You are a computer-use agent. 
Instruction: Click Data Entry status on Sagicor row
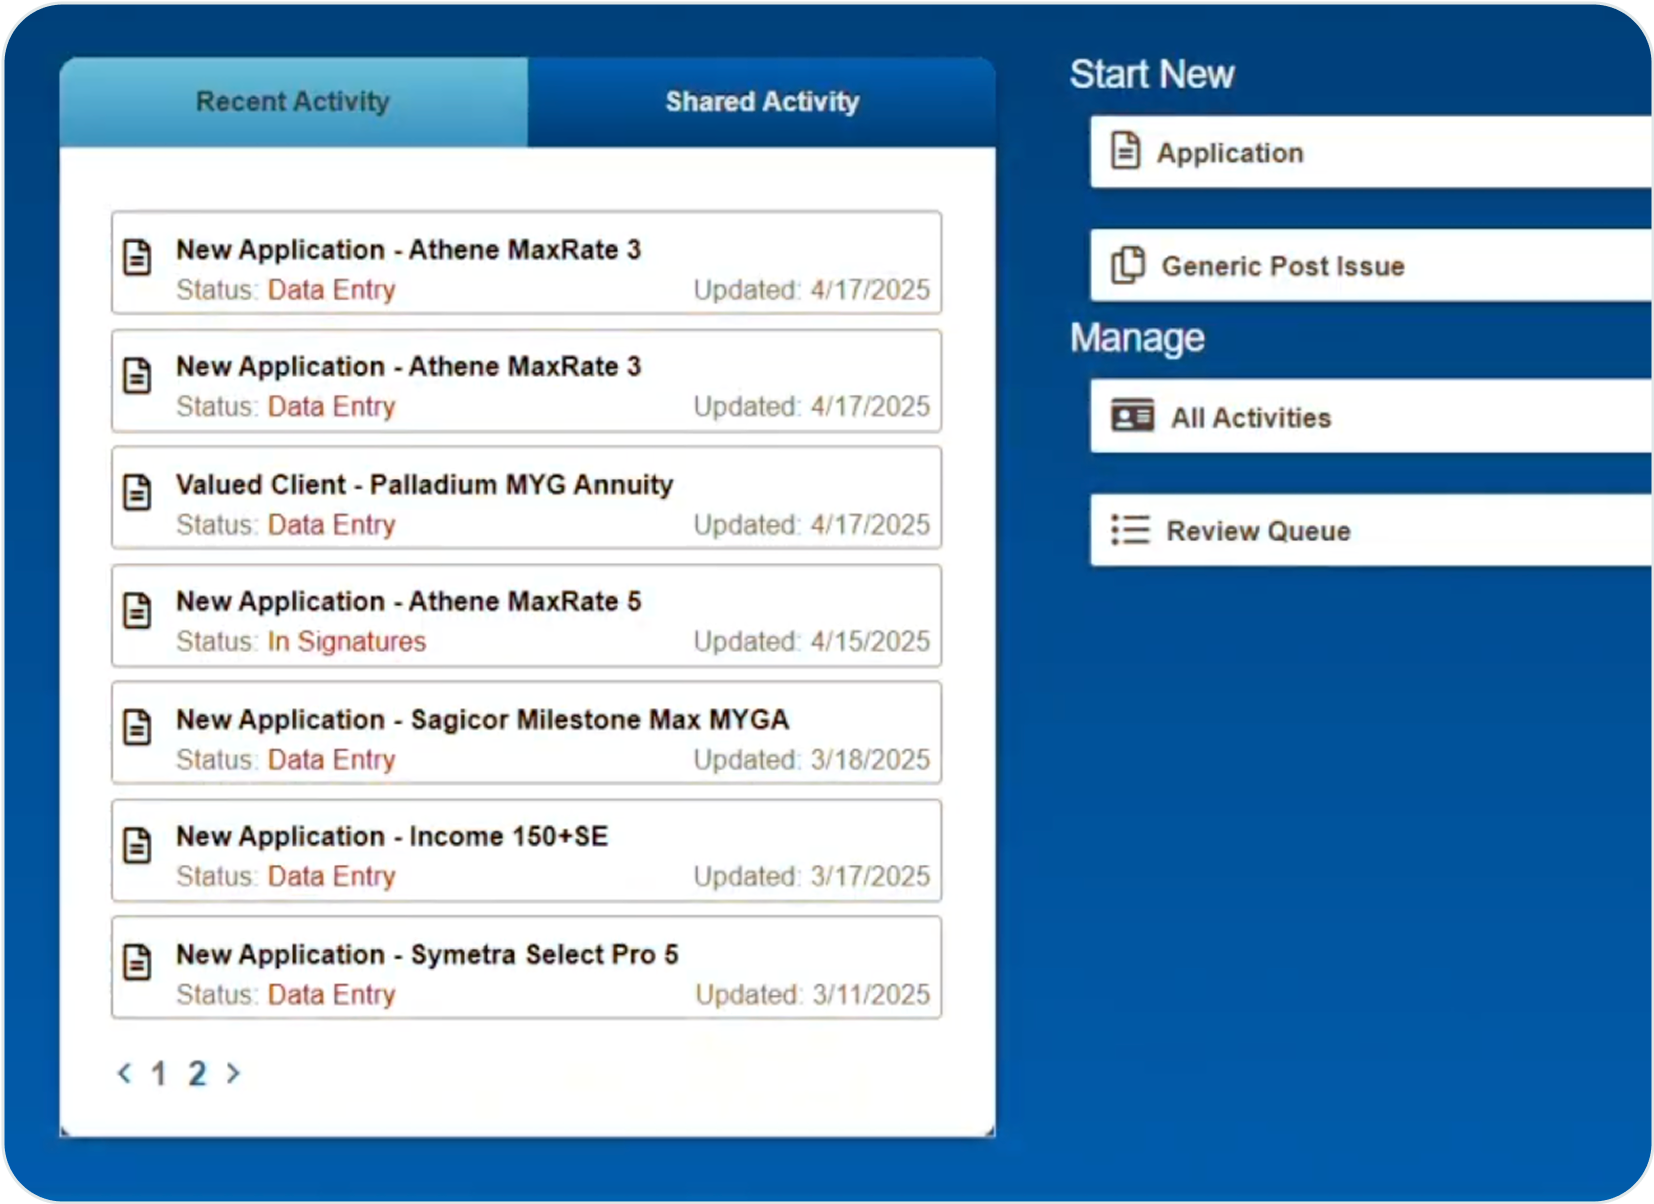point(332,760)
